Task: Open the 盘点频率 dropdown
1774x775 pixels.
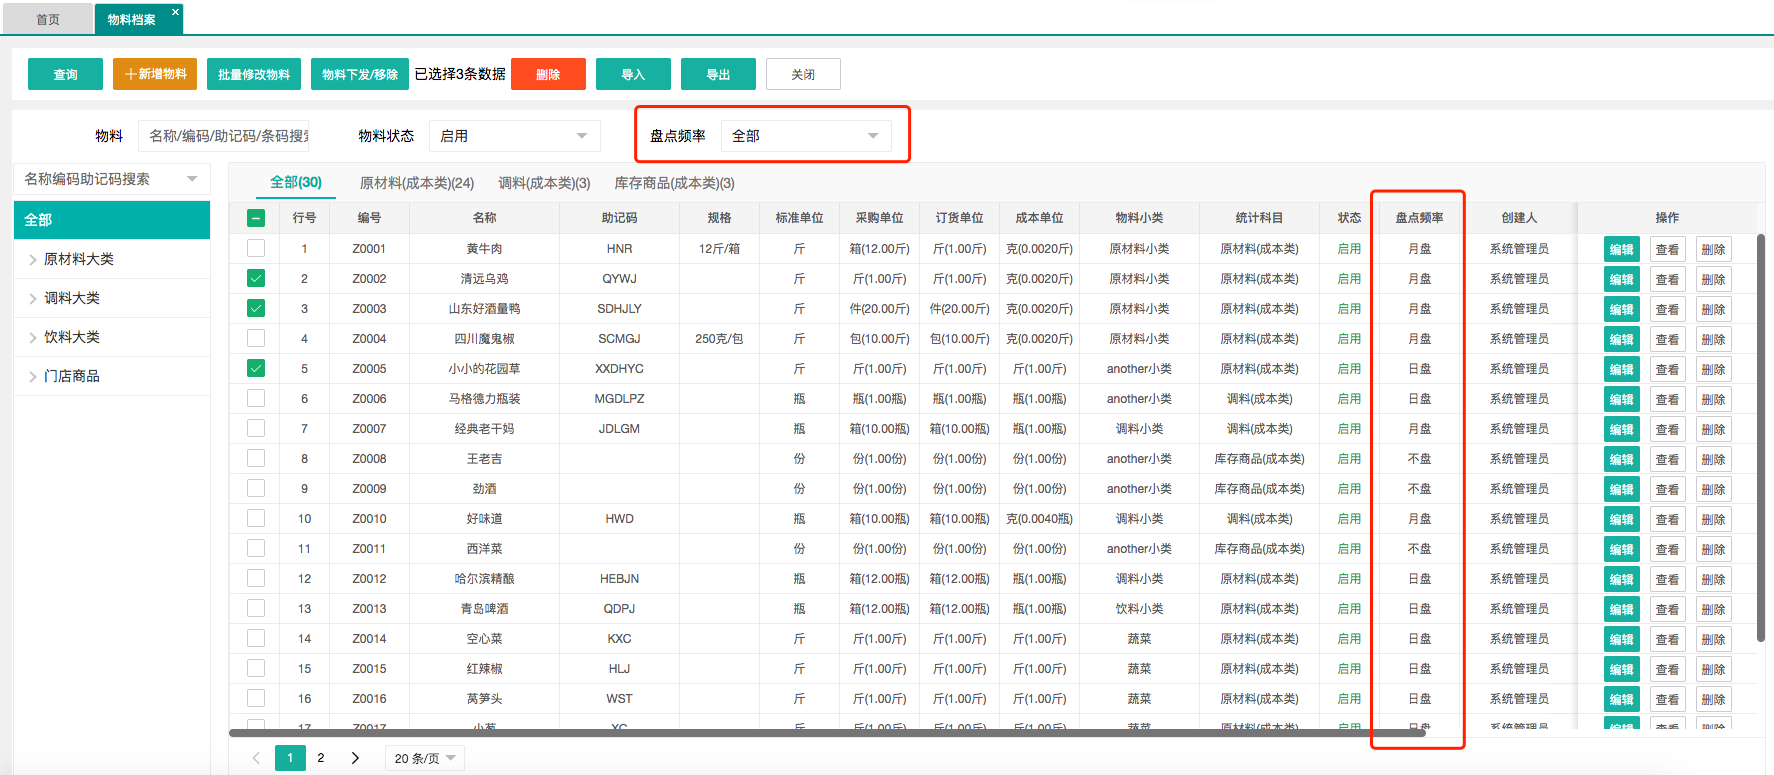Action: pos(805,136)
